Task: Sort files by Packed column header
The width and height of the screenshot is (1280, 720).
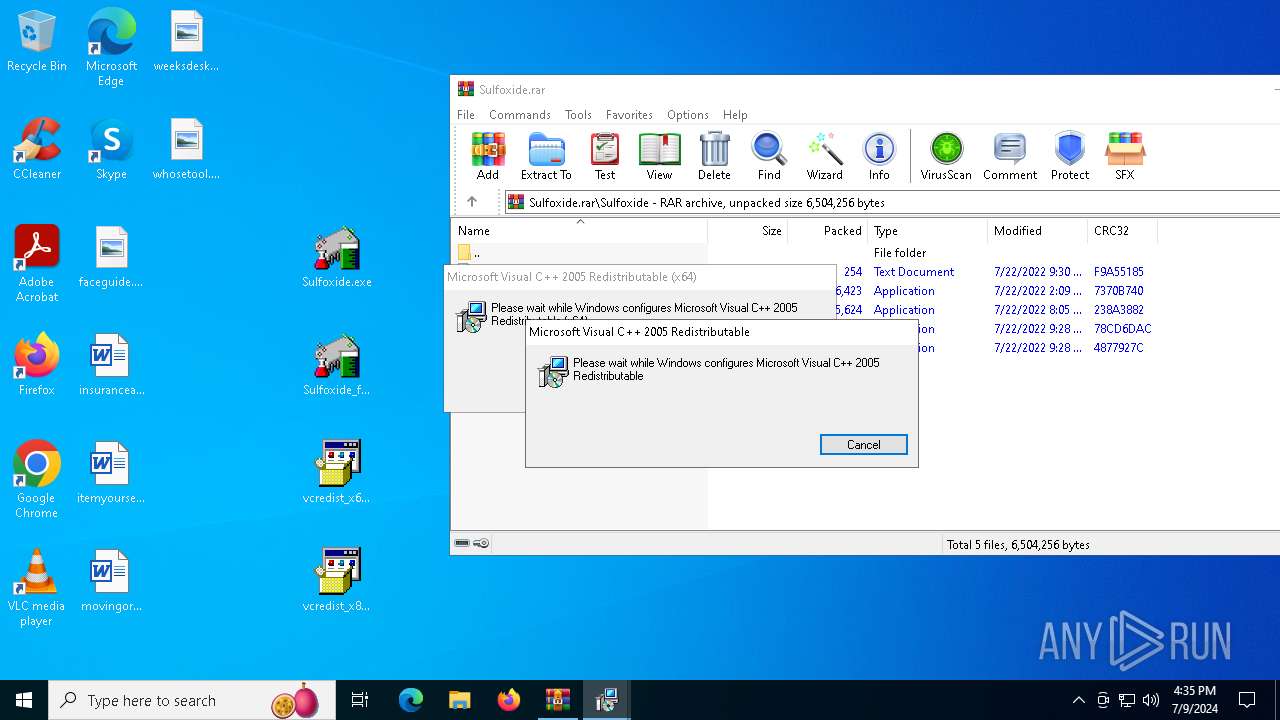Action: (828, 231)
